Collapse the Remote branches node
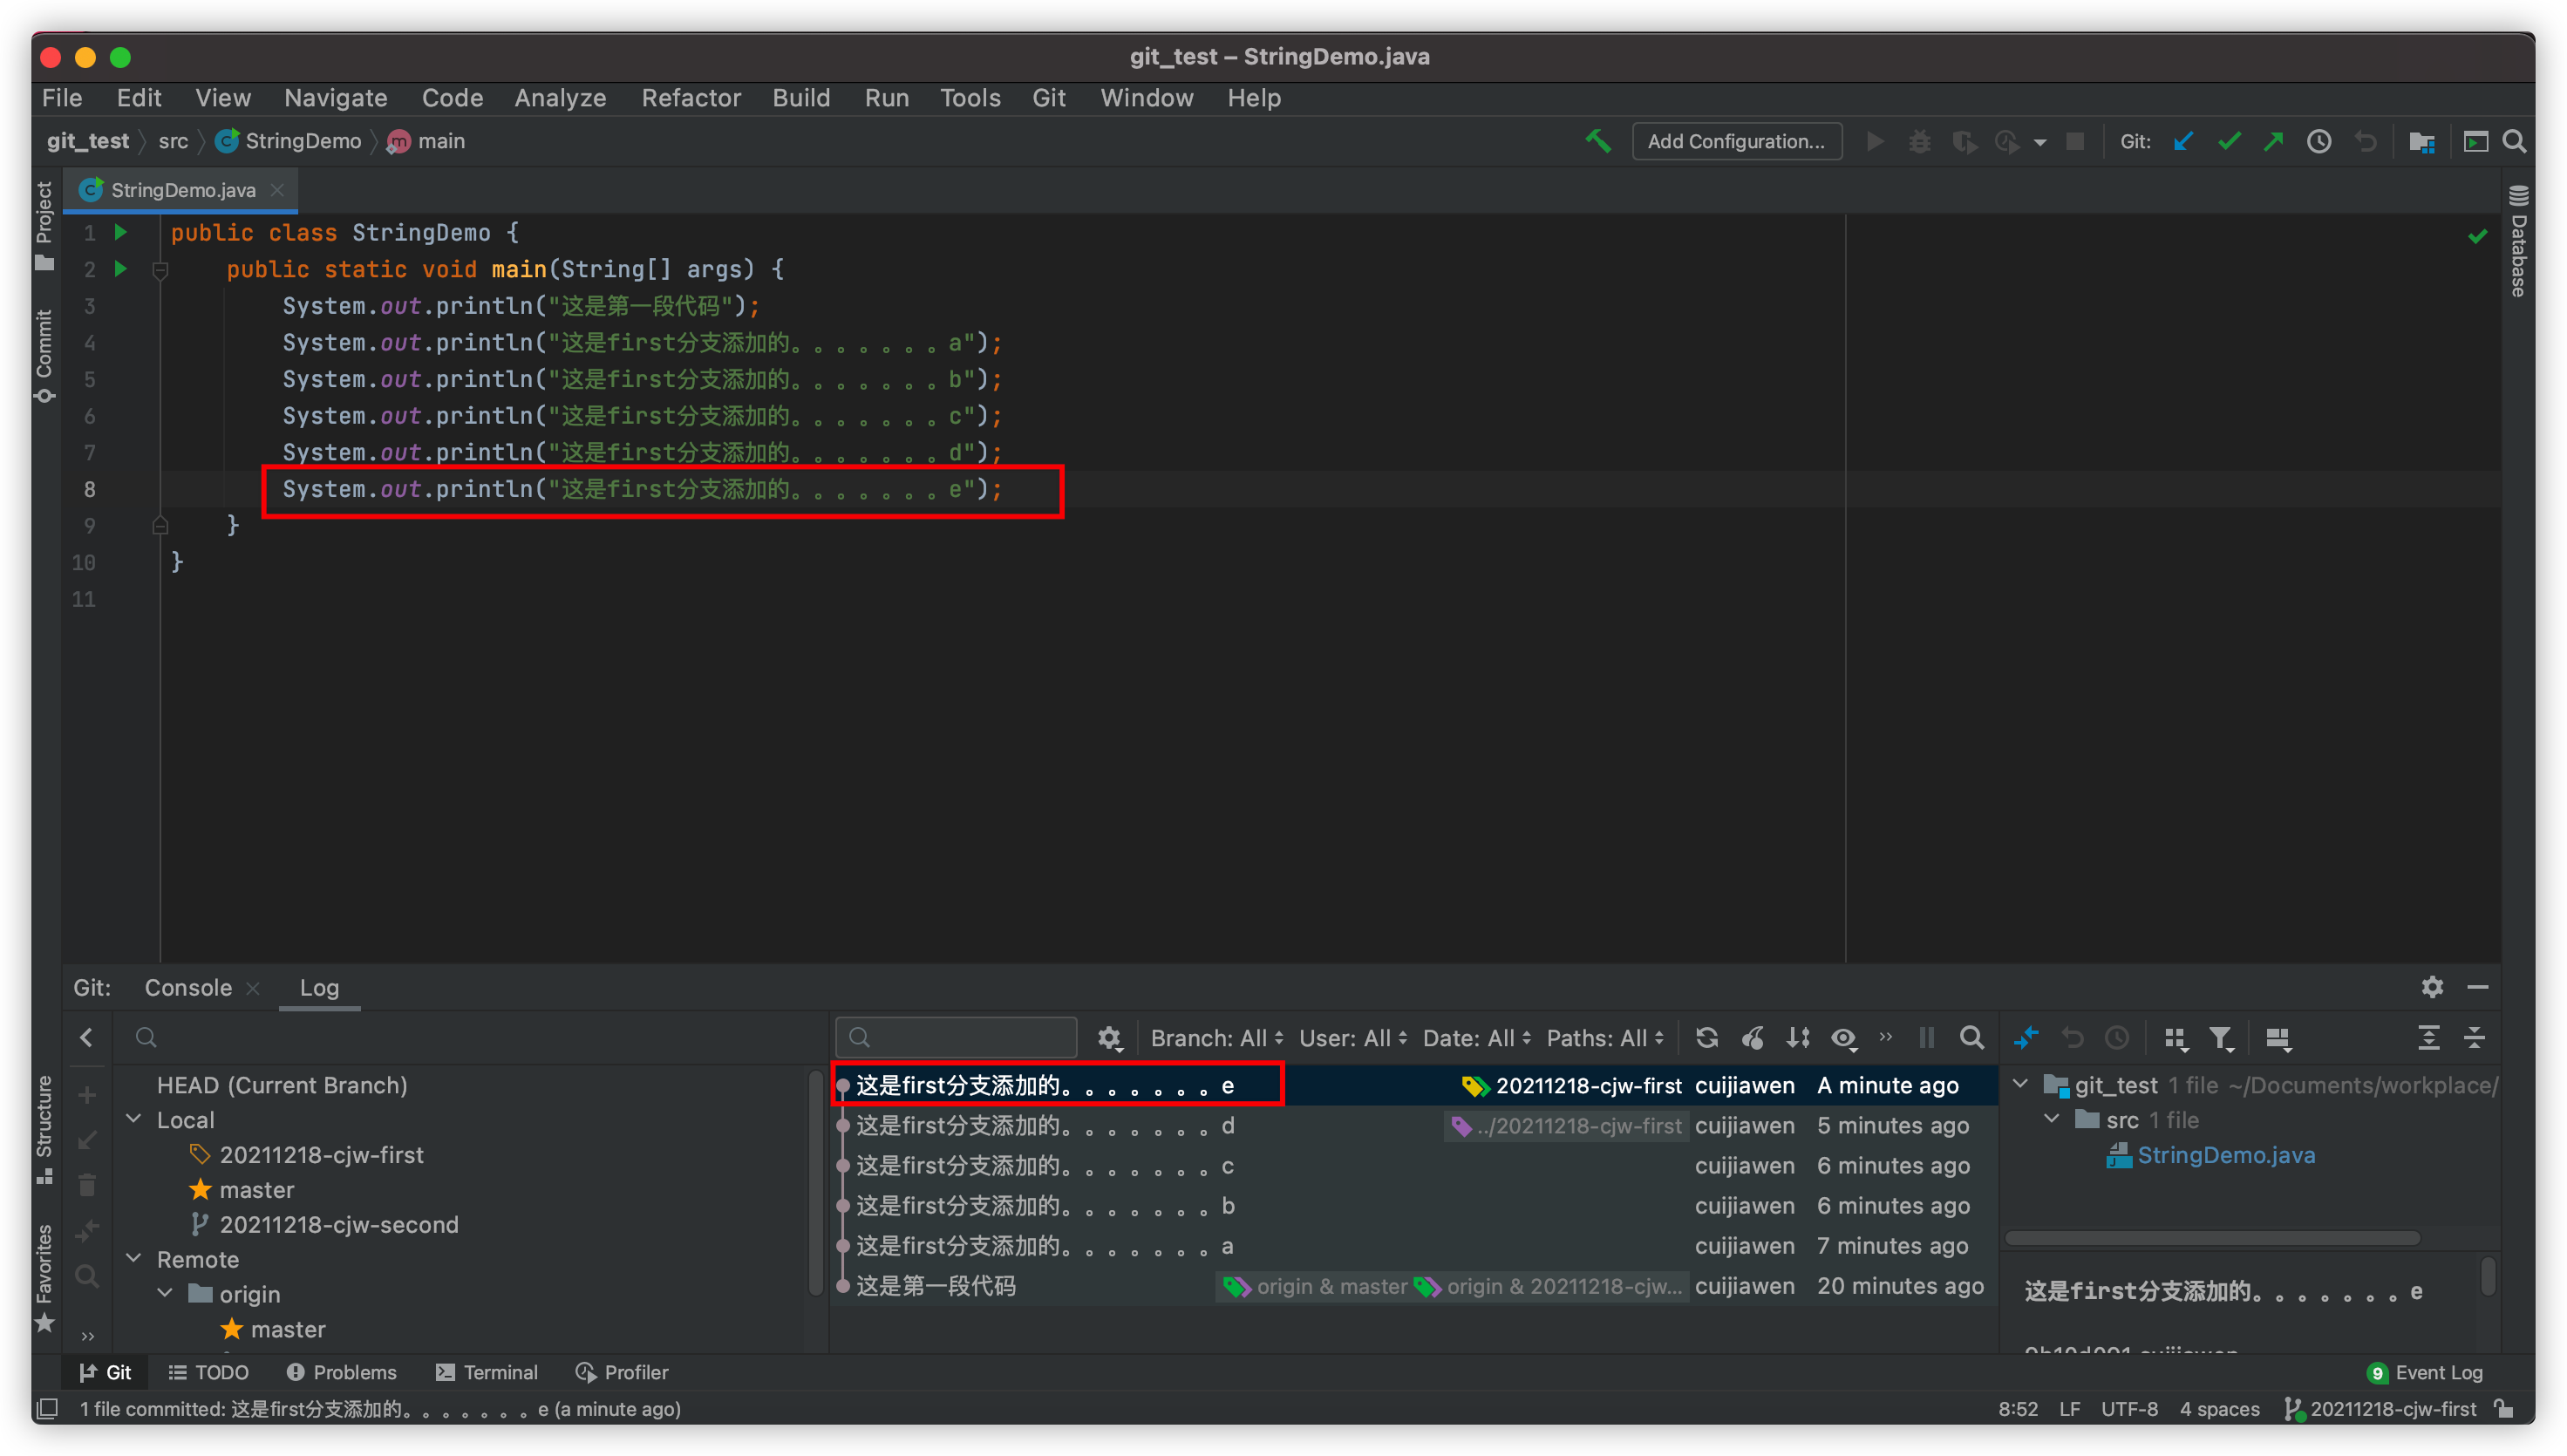Screen dimensions: 2567x1456 (134, 1258)
